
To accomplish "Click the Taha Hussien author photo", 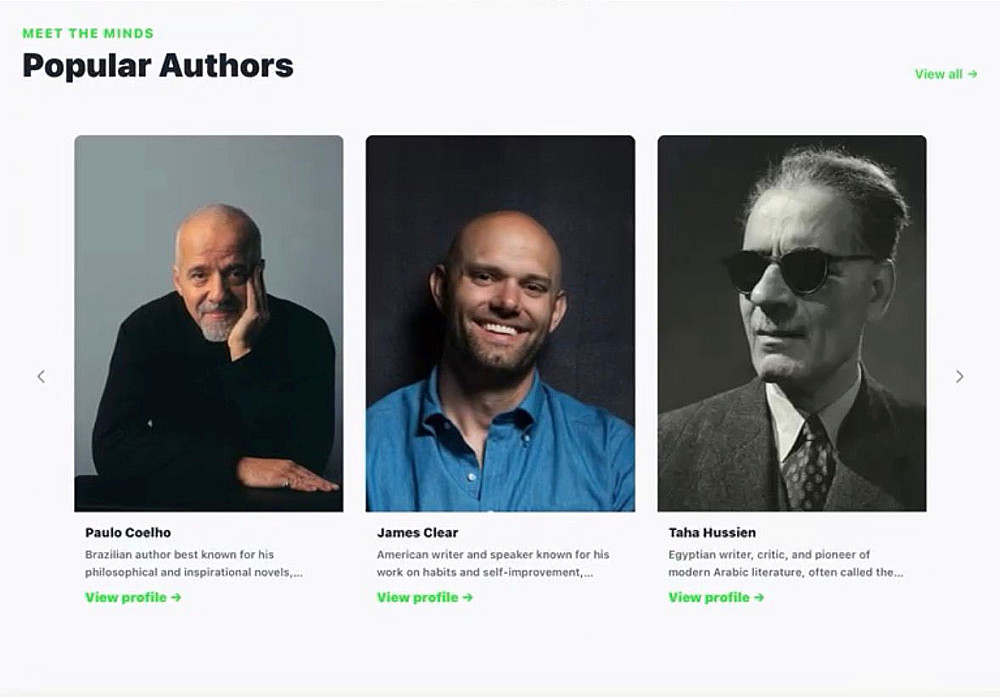I will 792,323.
